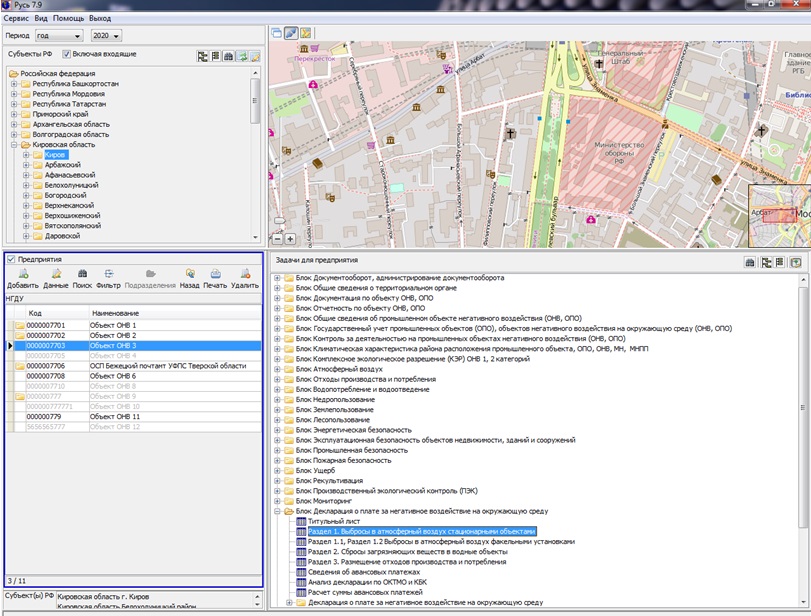Click the Добавить (Add) enterprise icon

pos(22,274)
